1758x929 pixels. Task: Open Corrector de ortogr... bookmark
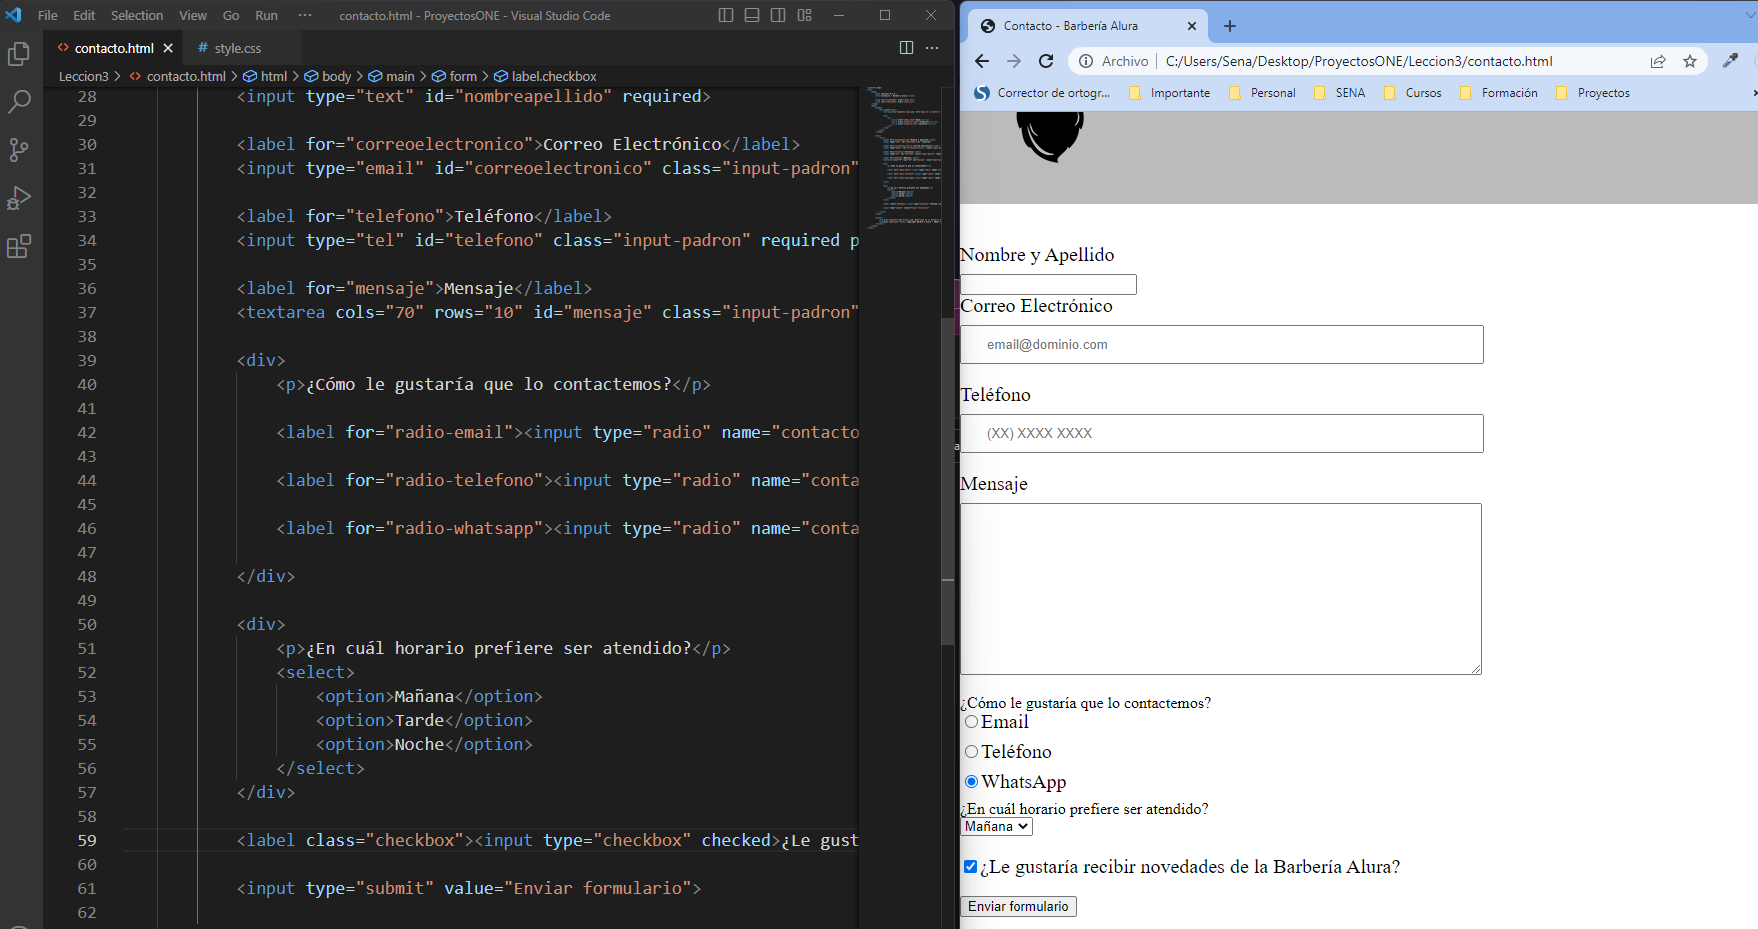(1042, 93)
